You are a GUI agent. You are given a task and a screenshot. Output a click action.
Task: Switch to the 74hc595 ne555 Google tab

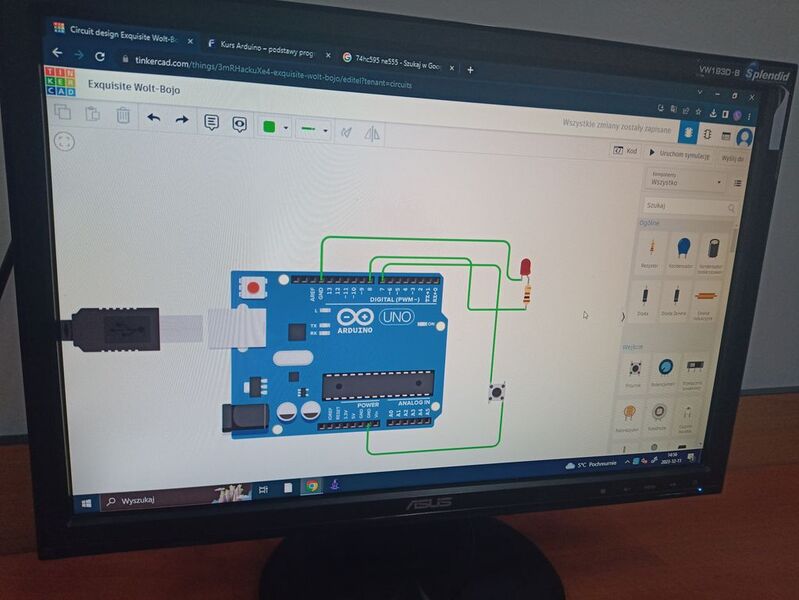[398, 62]
